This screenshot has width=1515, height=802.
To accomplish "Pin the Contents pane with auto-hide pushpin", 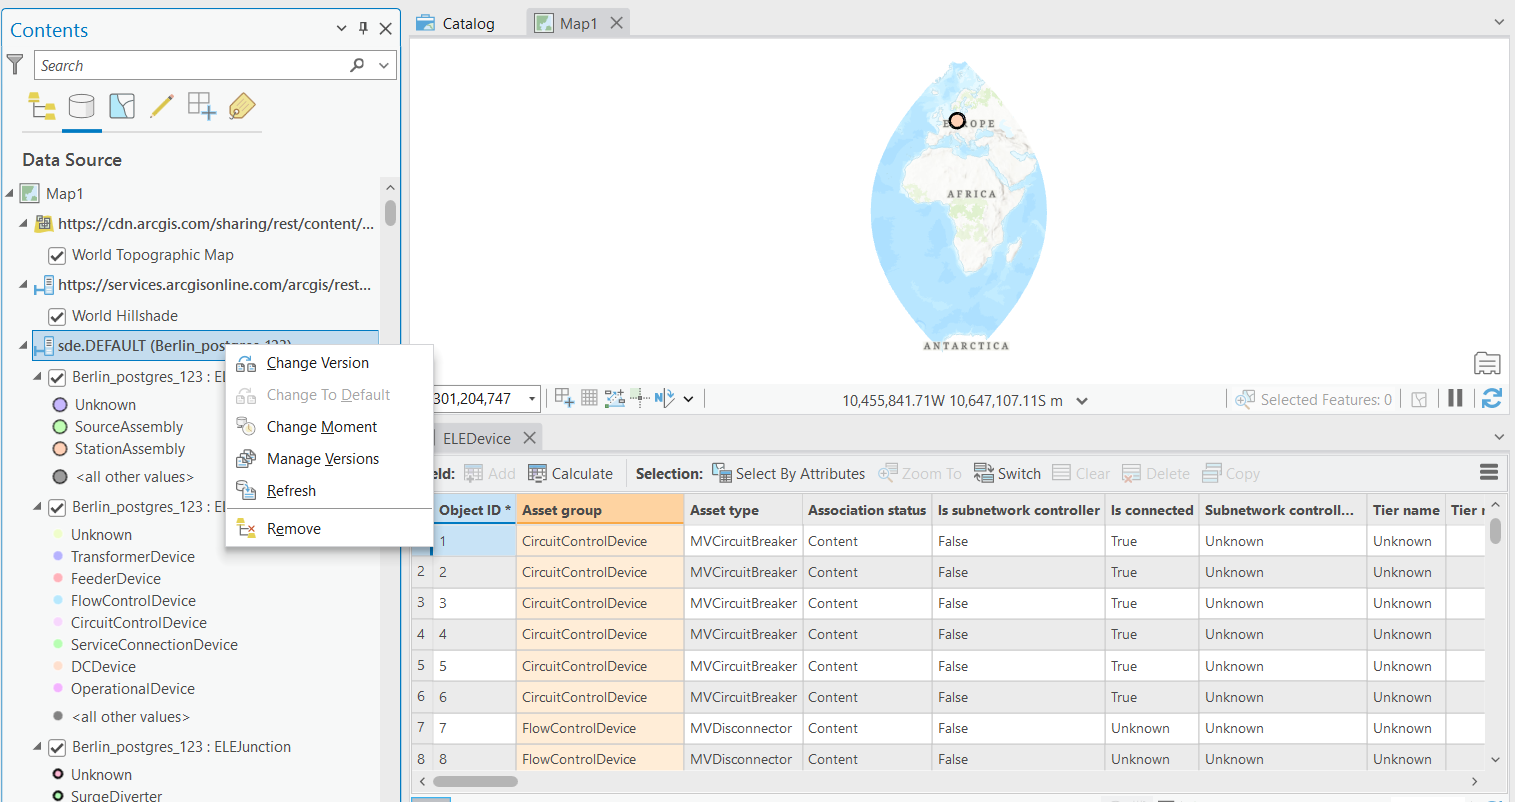I will [363, 29].
